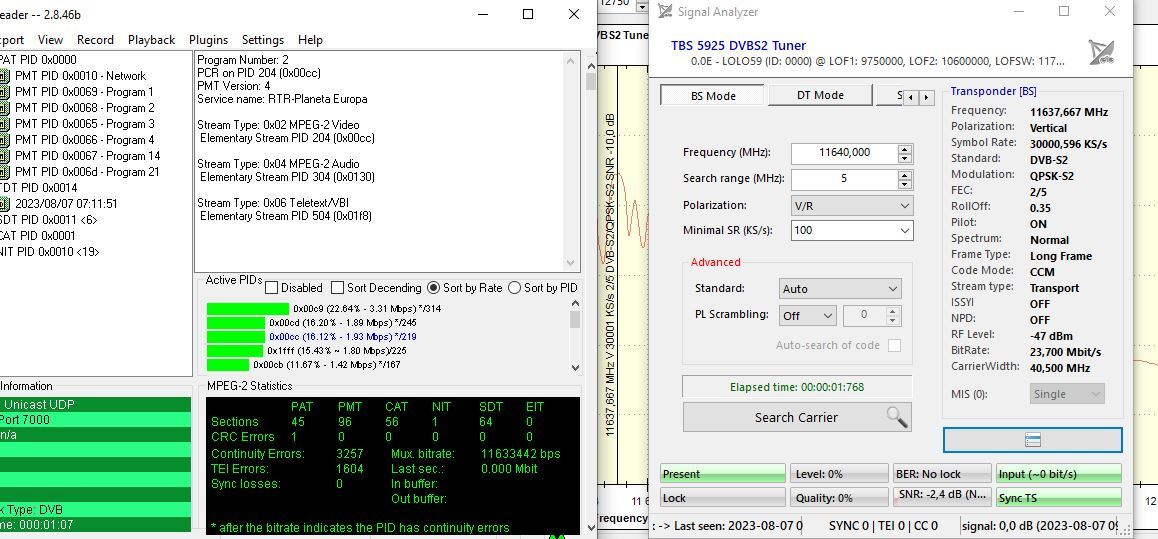Open the PL Scrambling Off dropdown
The width and height of the screenshot is (1158, 539).
[807, 315]
